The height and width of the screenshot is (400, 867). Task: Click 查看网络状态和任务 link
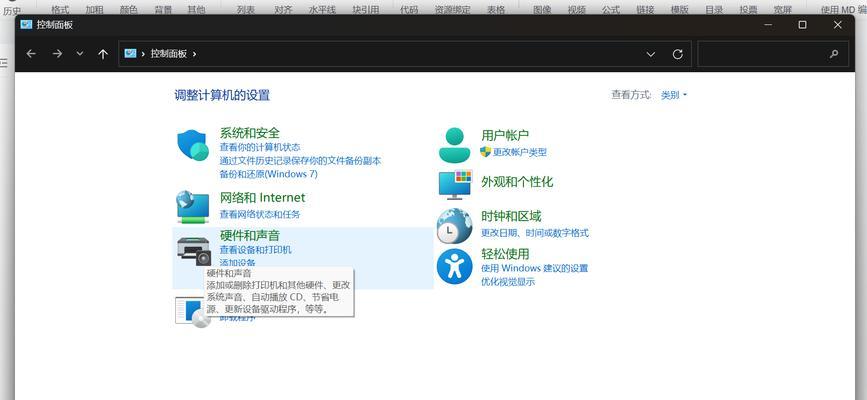pyautogui.click(x=260, y=214)
